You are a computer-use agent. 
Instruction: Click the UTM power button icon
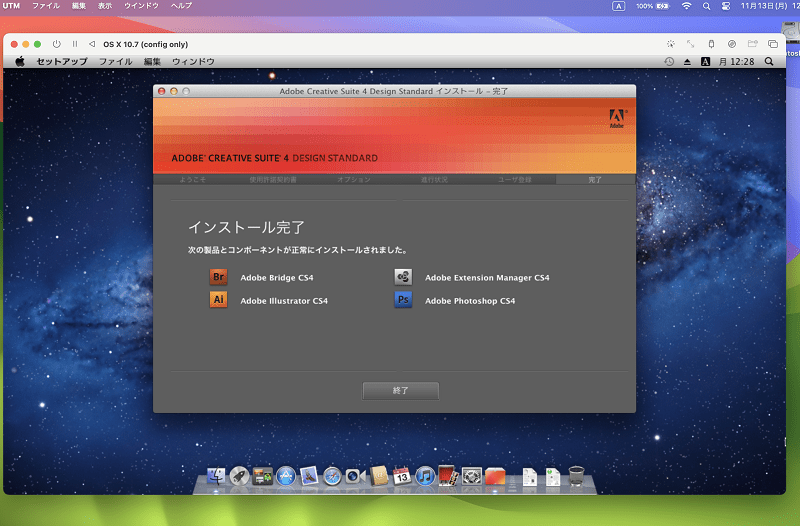57,44
